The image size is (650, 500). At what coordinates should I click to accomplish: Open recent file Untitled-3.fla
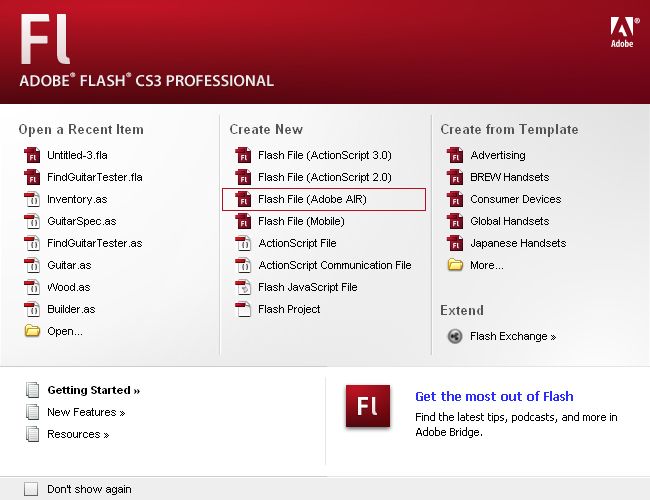[78, 155]
